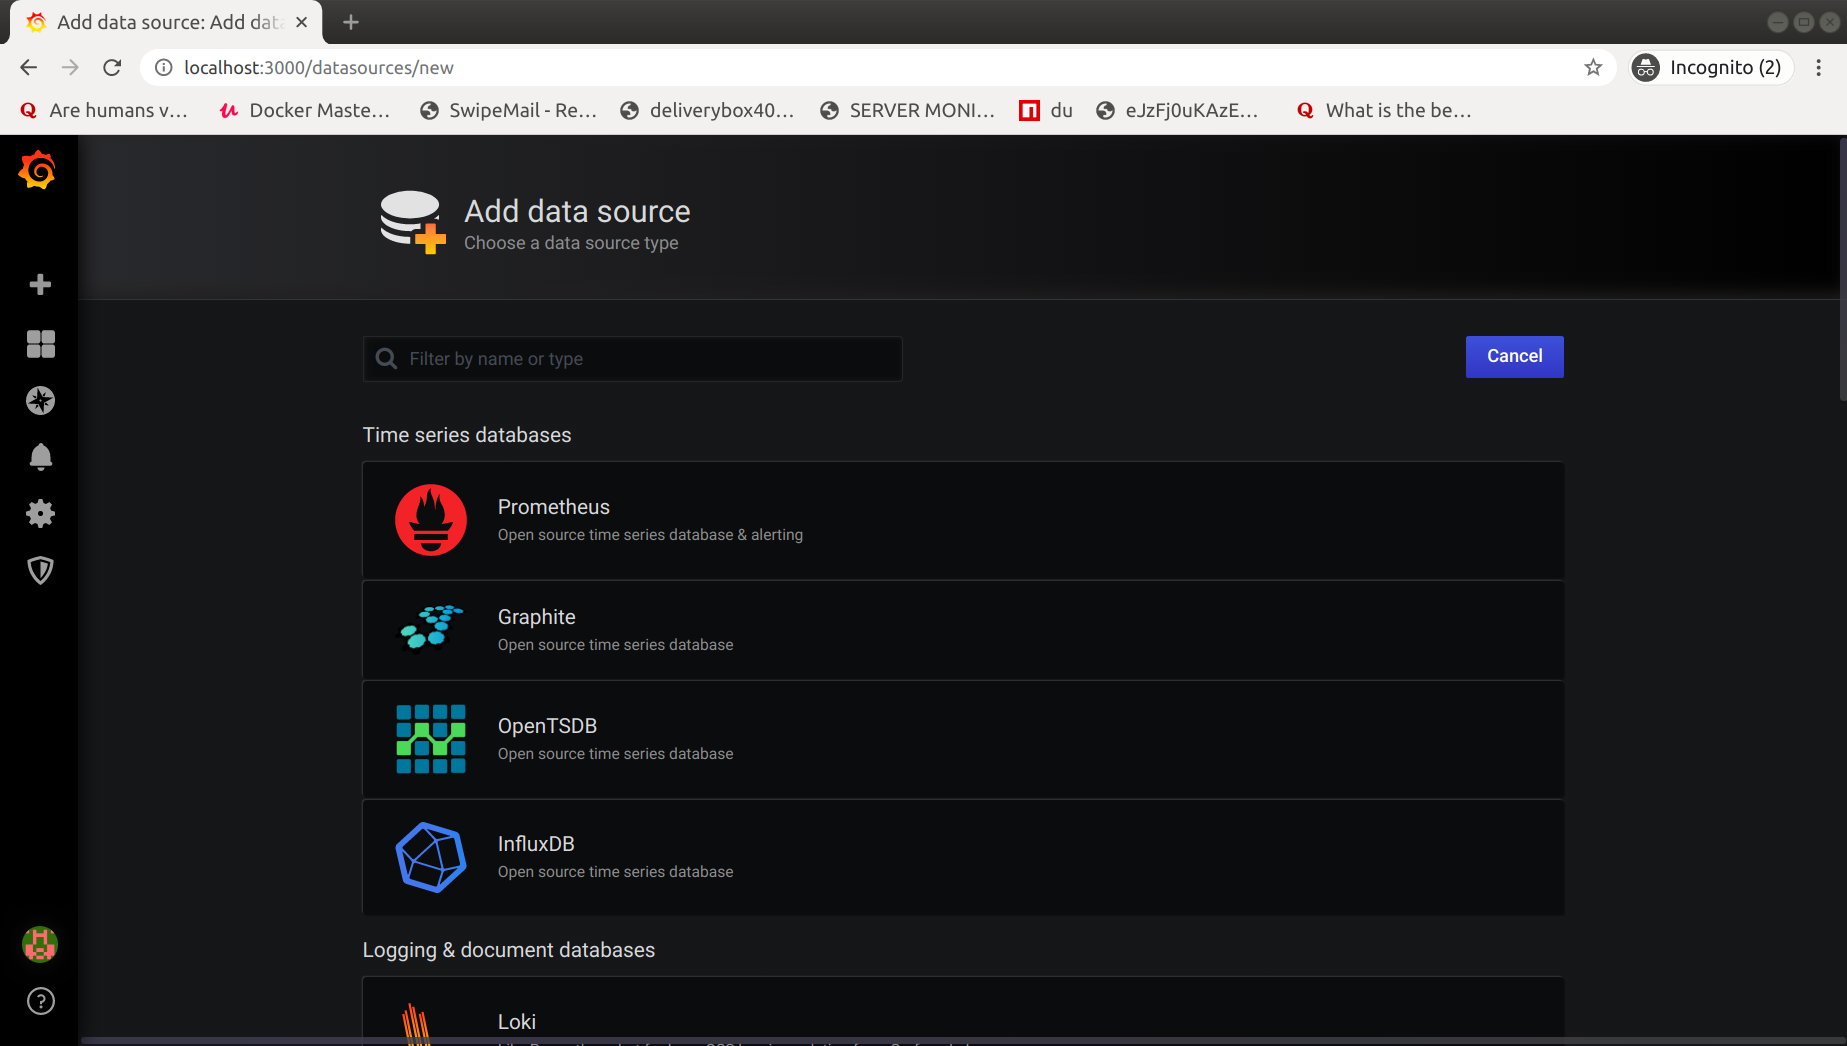Open a new browser tab
Image resolution: width=1847 pixels, height=1046 pixels.
pos(351,22)
